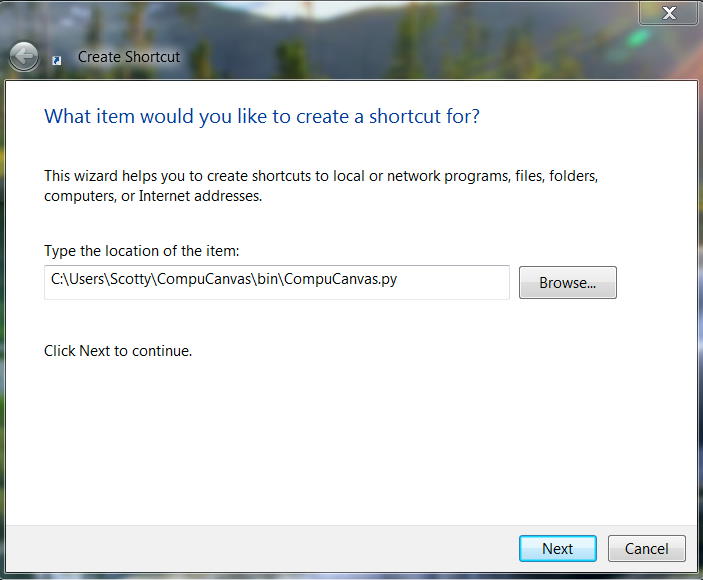Cancel the Create Shortcut wizard
This screenshot has height=580, width=703.
pyautogui.click(x=647, y=548)
